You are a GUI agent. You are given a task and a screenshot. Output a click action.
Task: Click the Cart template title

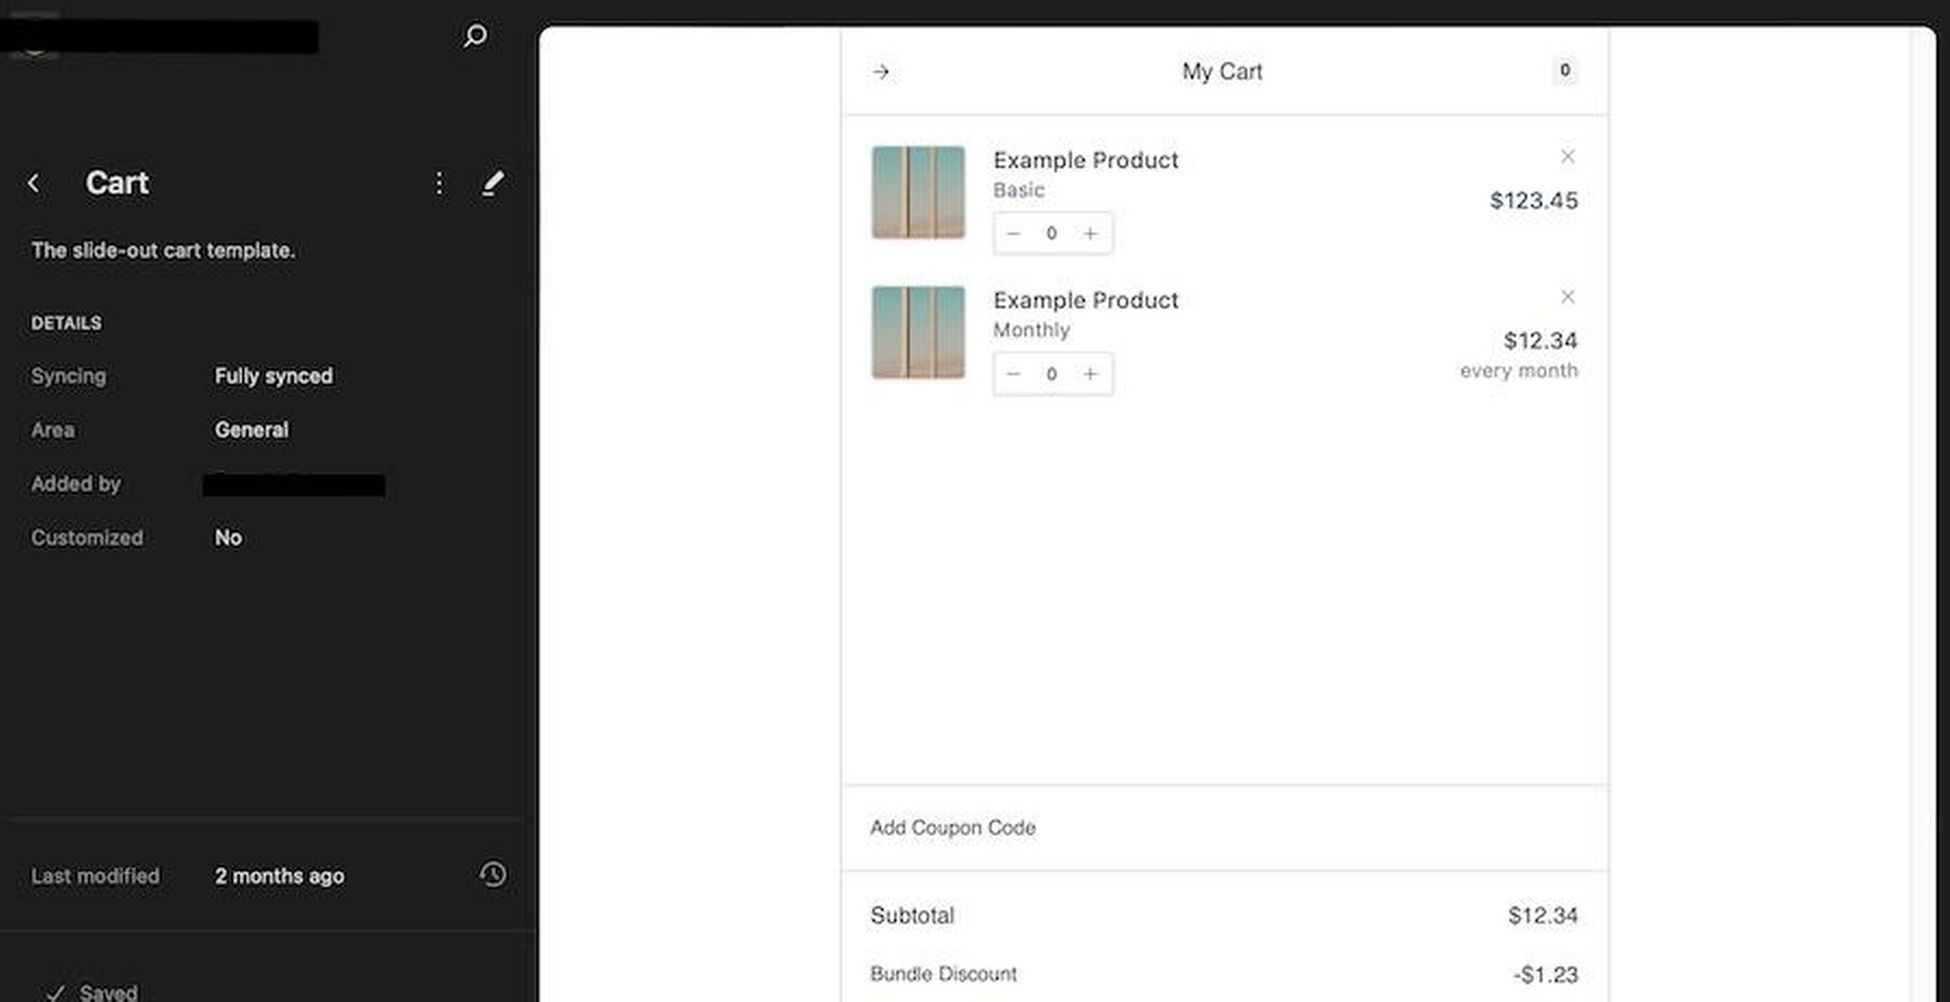(117, 183)
